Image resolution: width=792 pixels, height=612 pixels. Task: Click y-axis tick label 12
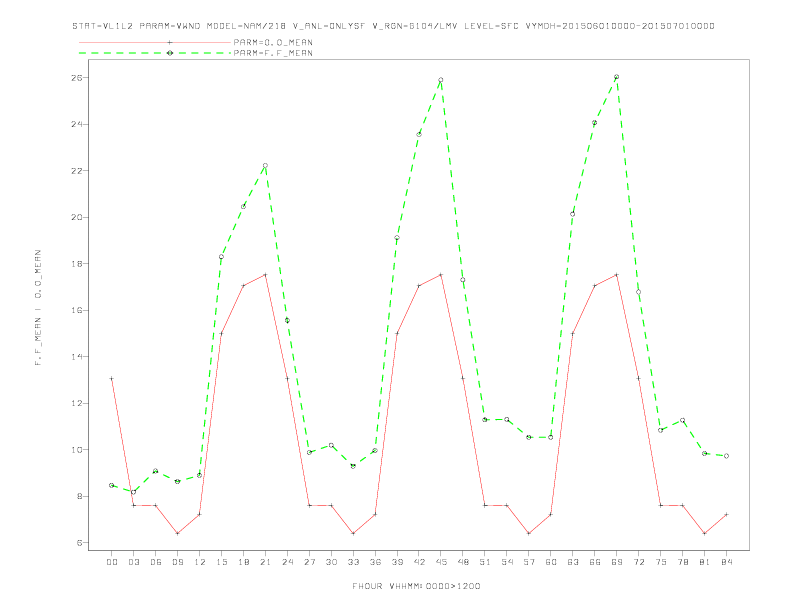pos(77,403)
